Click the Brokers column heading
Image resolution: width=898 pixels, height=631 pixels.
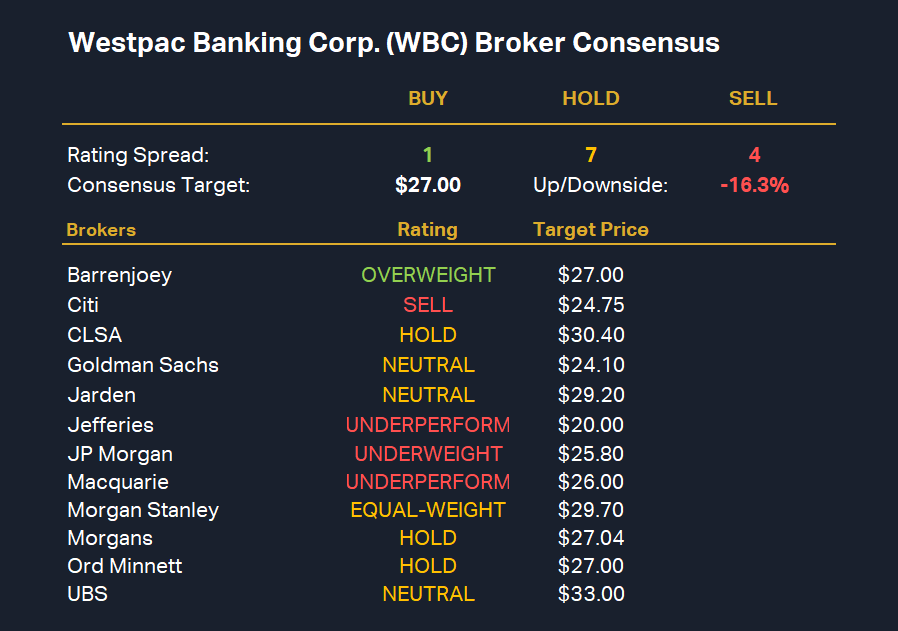coord(101,230)
